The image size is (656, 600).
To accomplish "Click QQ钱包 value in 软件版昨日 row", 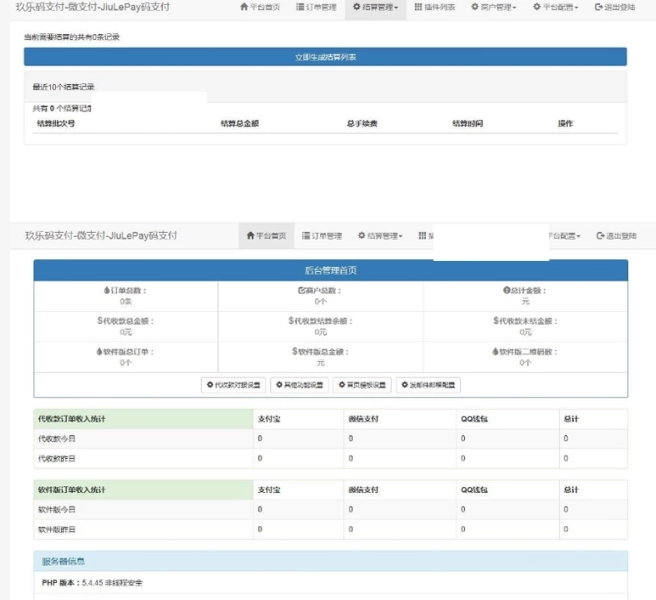I will click(x=463, y=530).
